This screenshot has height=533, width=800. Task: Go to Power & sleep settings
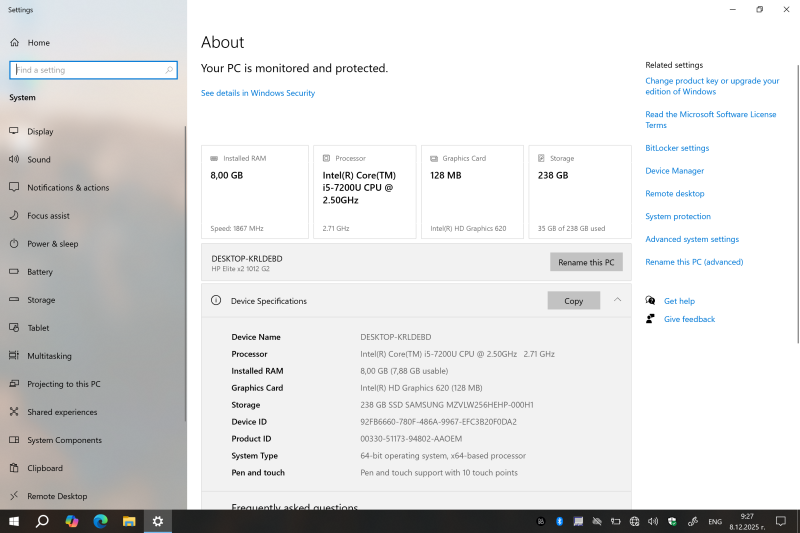point(52,243)
